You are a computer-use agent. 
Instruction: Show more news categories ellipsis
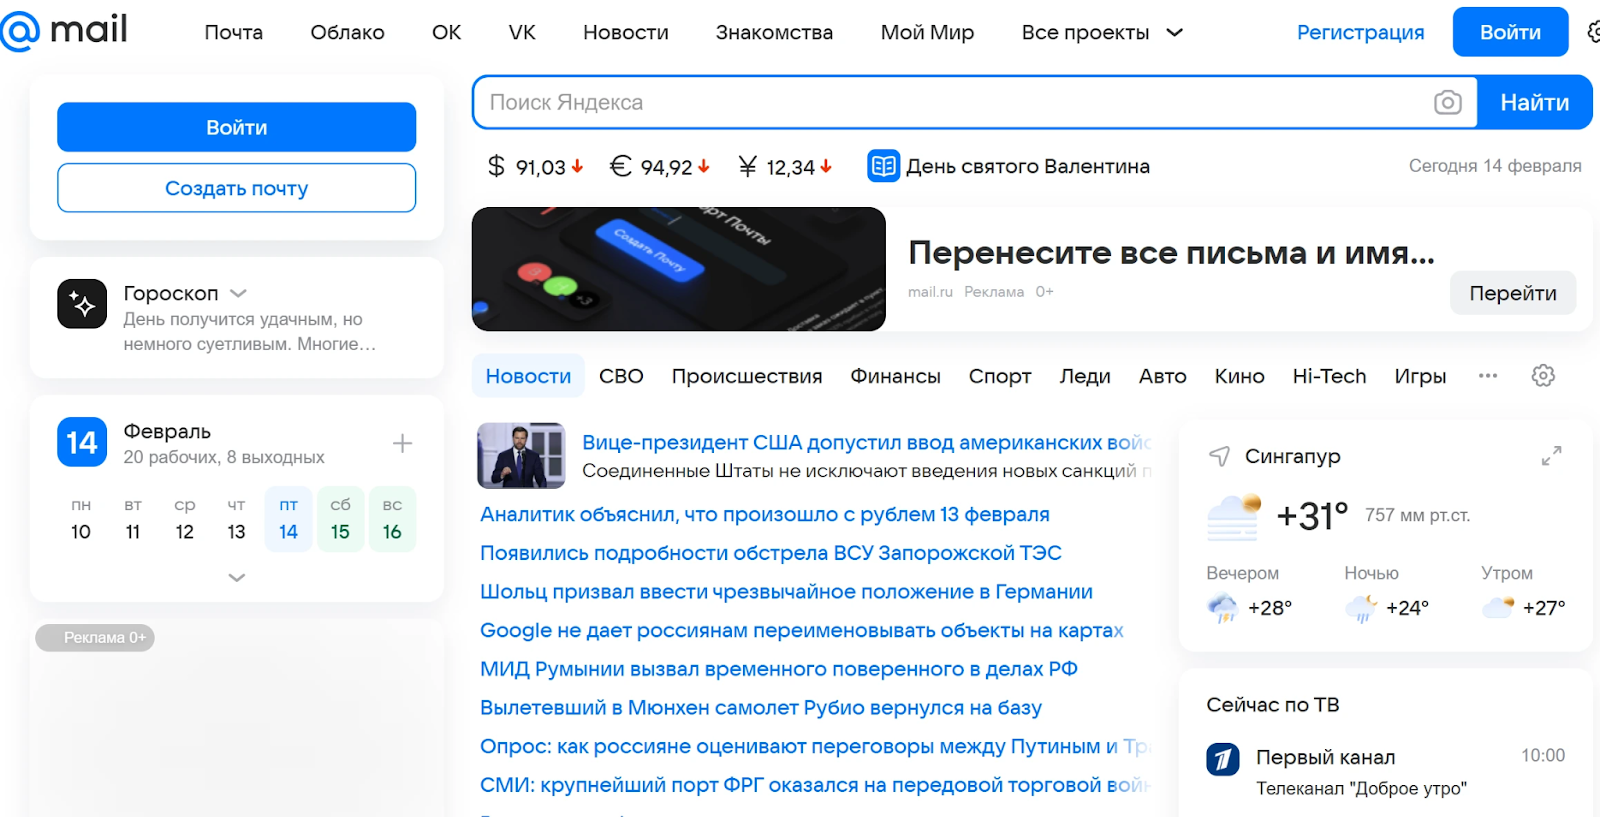click(1488, 376)
